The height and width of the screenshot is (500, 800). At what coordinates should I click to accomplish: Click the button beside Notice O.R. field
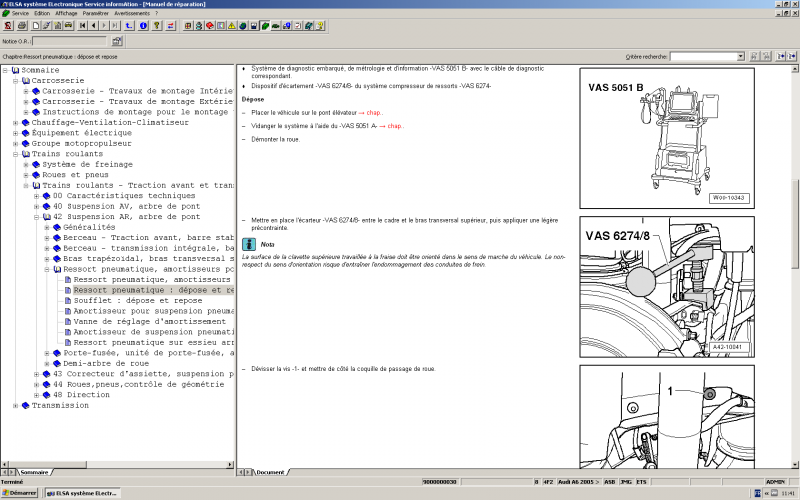point(117,42)
